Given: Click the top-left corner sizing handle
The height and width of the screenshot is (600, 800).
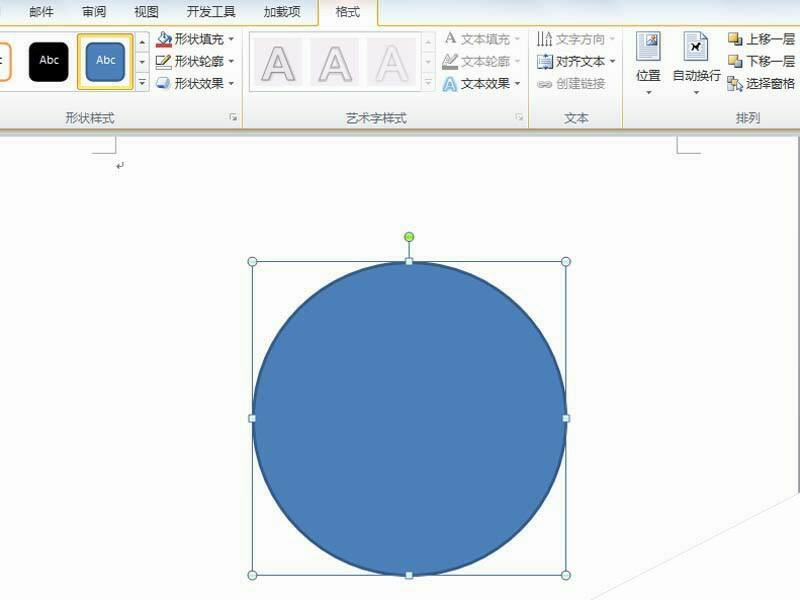Looking at the screenshot, I should [x=252, y=262].
